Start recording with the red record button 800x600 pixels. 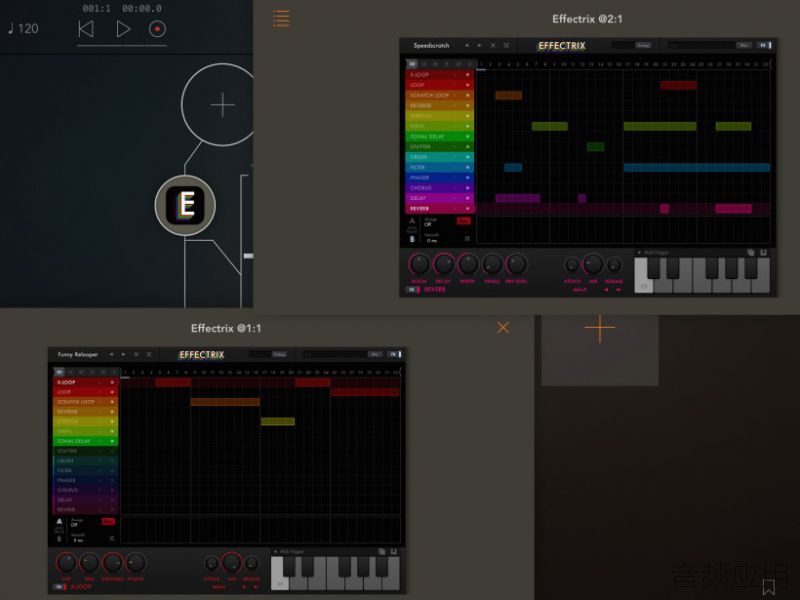click(157, 29)
